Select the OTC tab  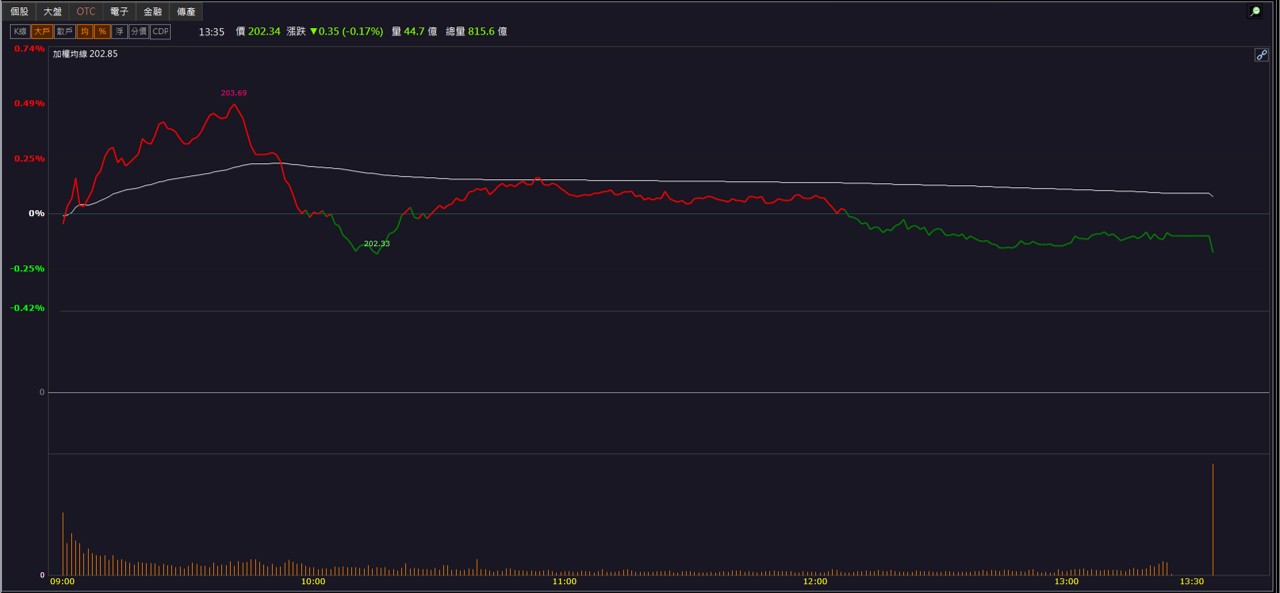coord(86,12)
